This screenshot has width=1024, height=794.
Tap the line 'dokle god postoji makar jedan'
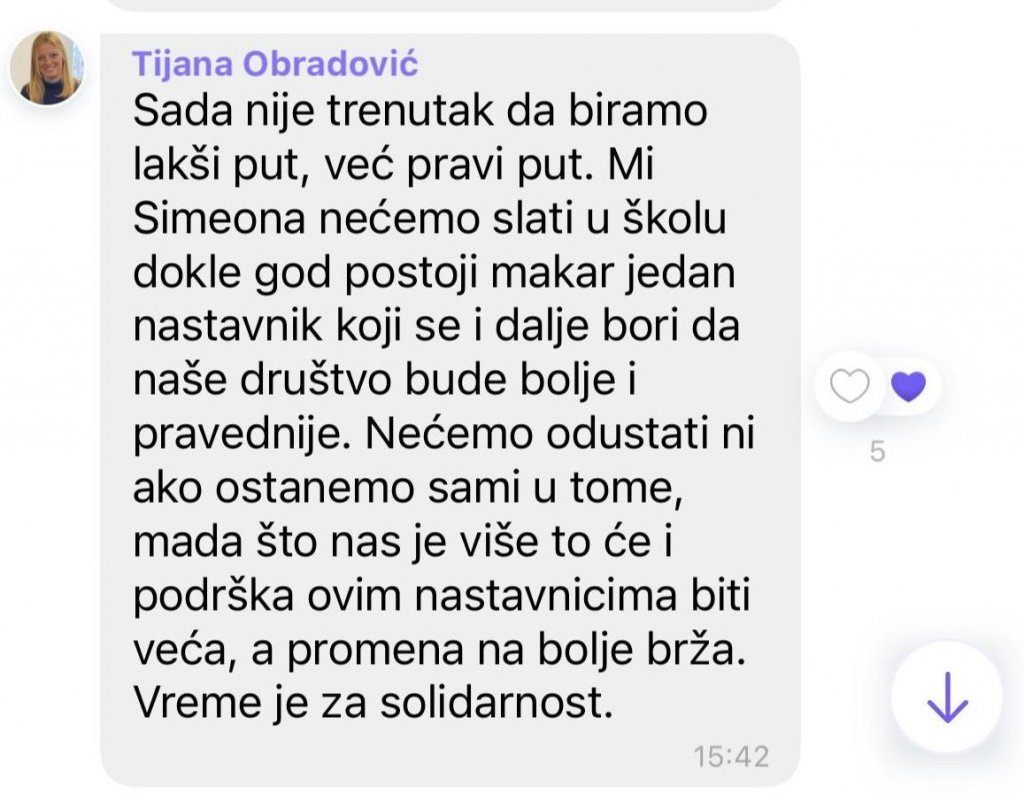[x=434, y=273]
